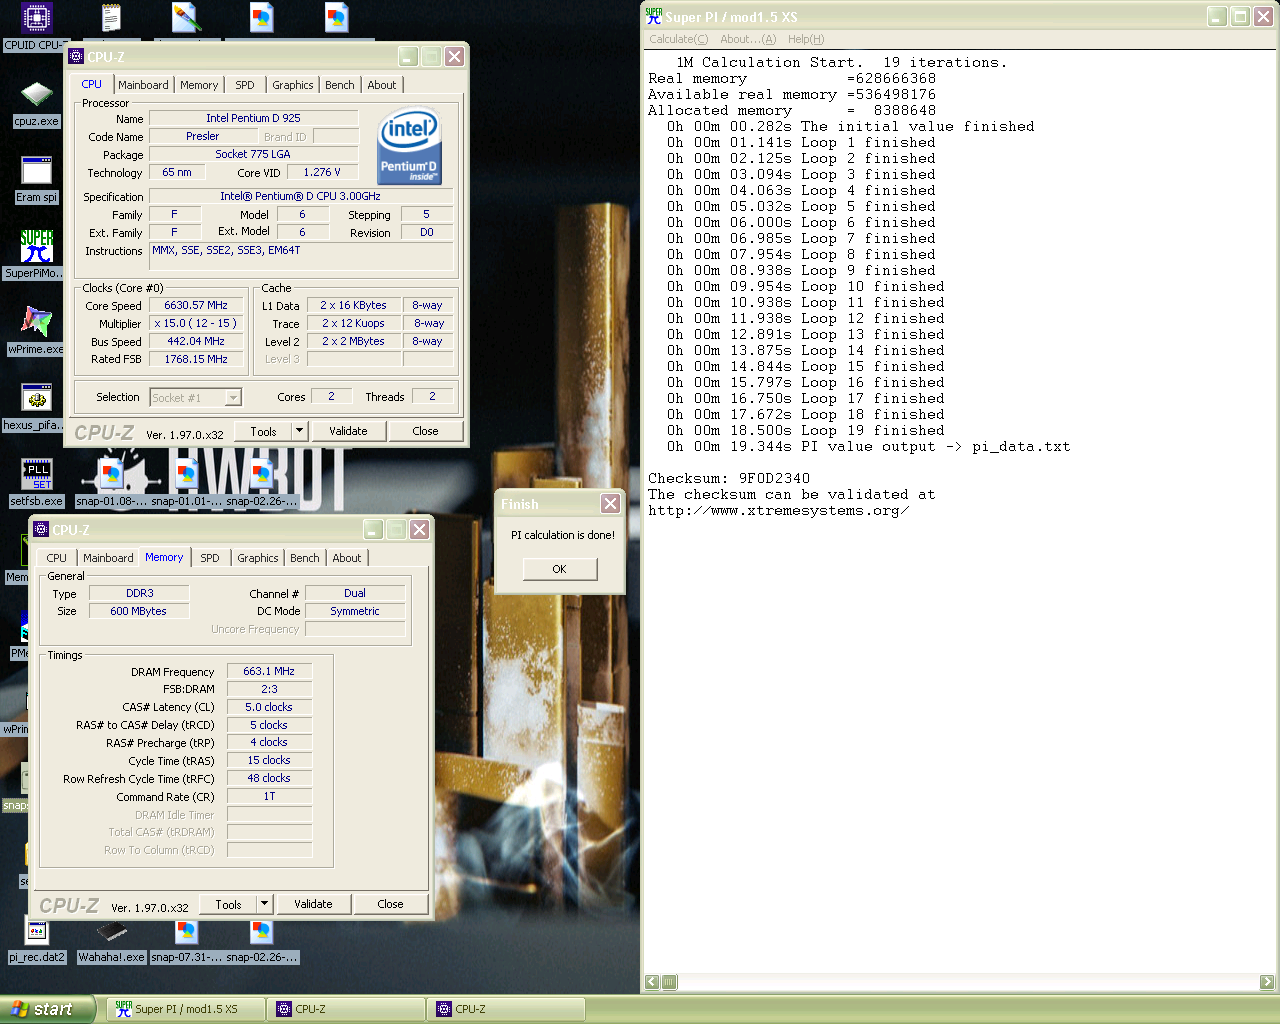This screenshot has width=1280, height=1024.
Task: Open About menu in Super PI
Action: [748, 39]
